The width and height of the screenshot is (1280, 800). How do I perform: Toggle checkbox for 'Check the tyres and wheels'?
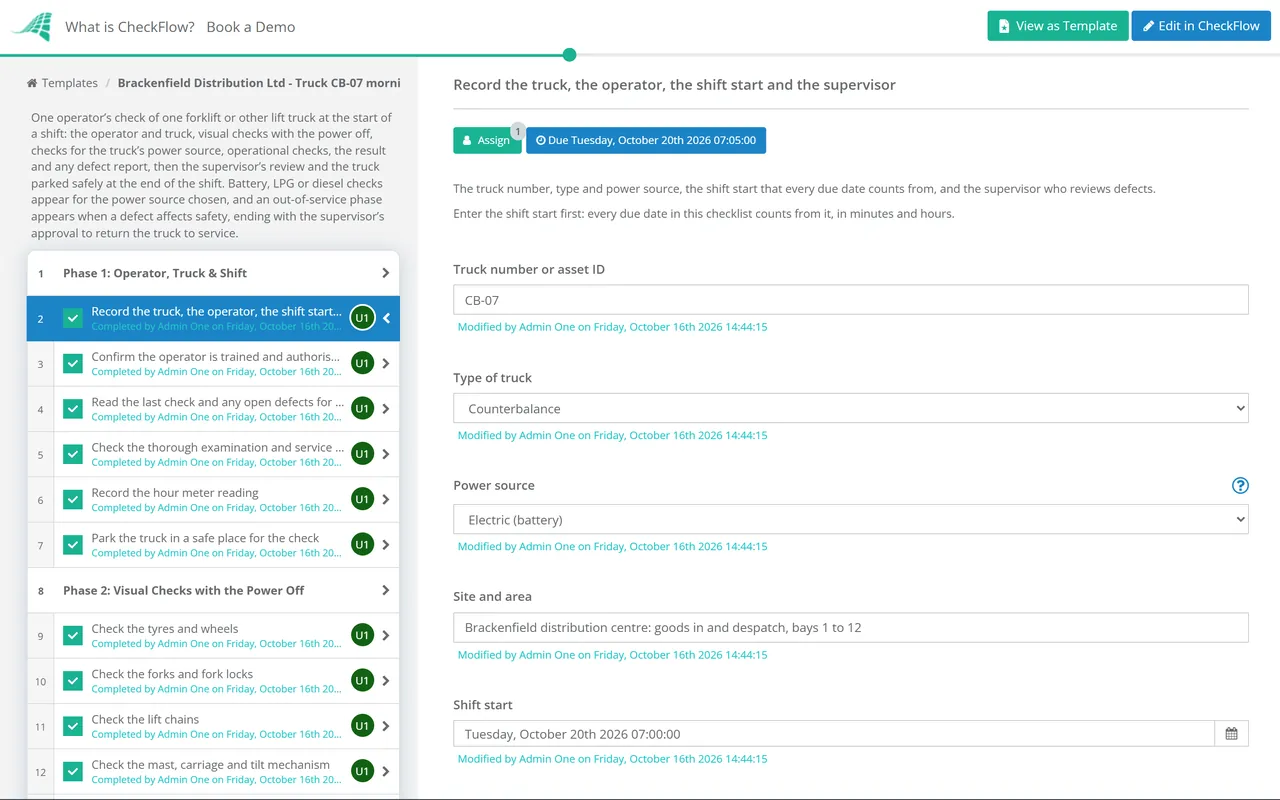[73, 635]
